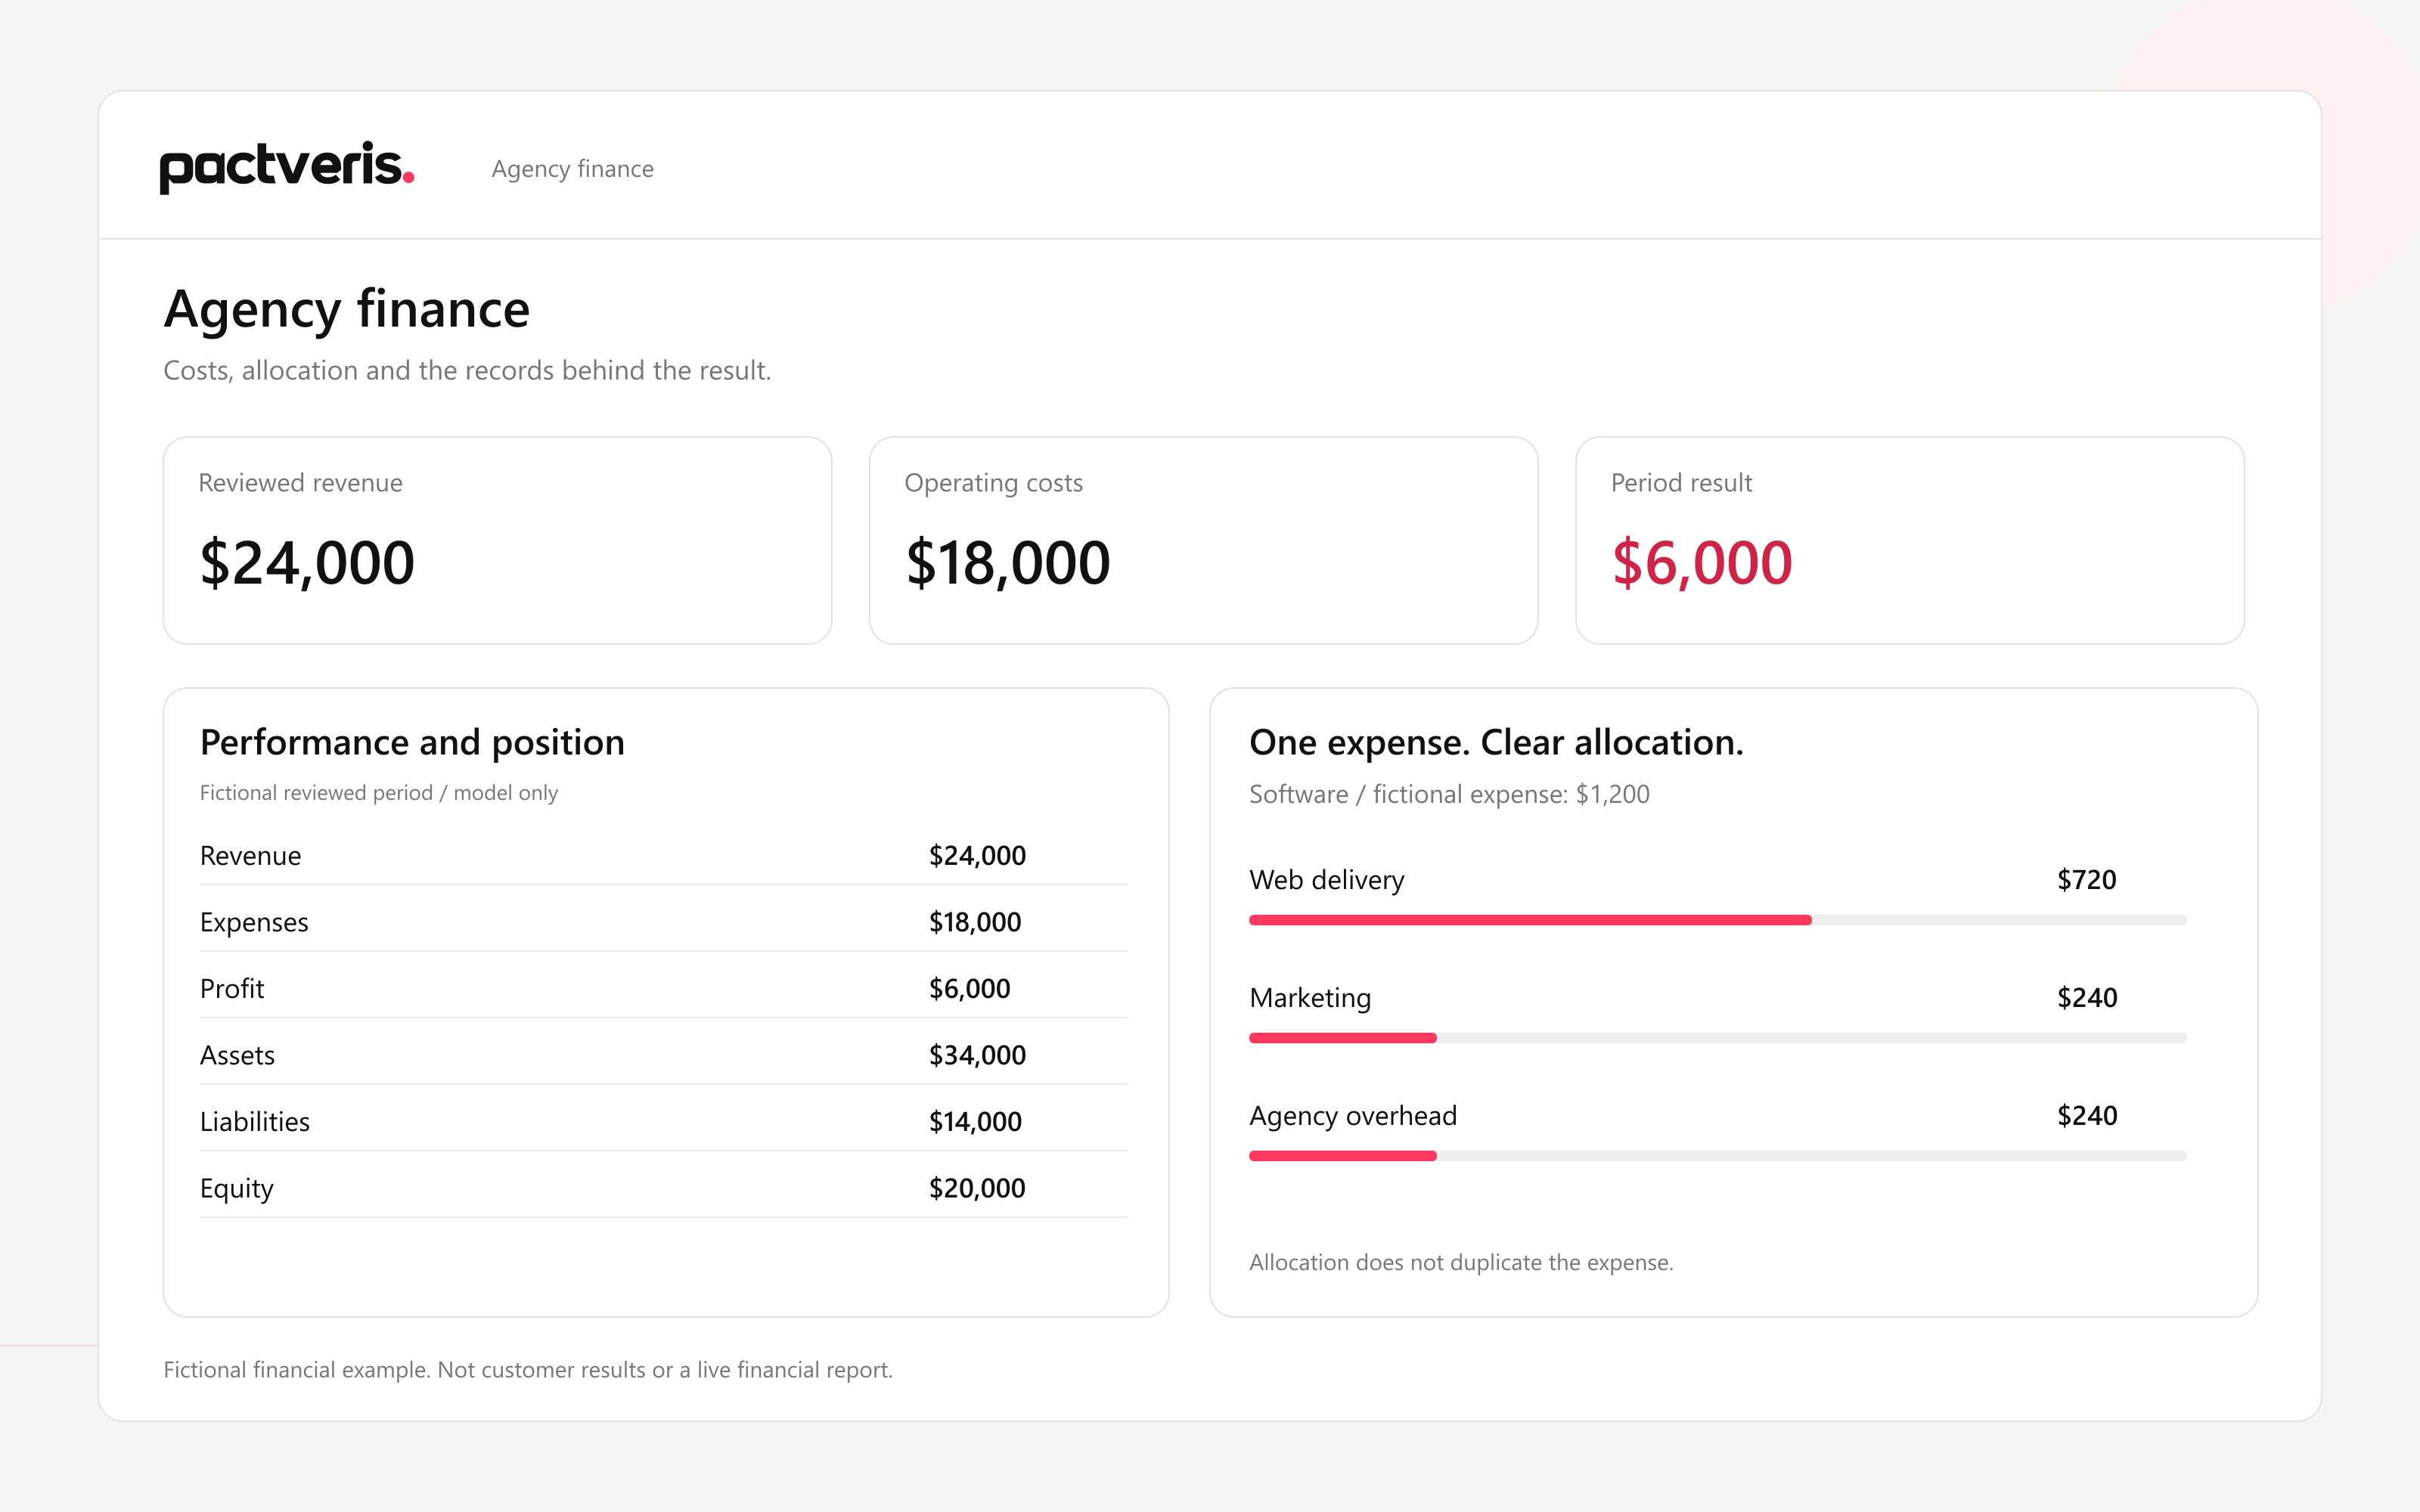Click the $34,000 Assets amount
Image resolution: width=2420 pixels, height=1512 pixels.
977,1055
